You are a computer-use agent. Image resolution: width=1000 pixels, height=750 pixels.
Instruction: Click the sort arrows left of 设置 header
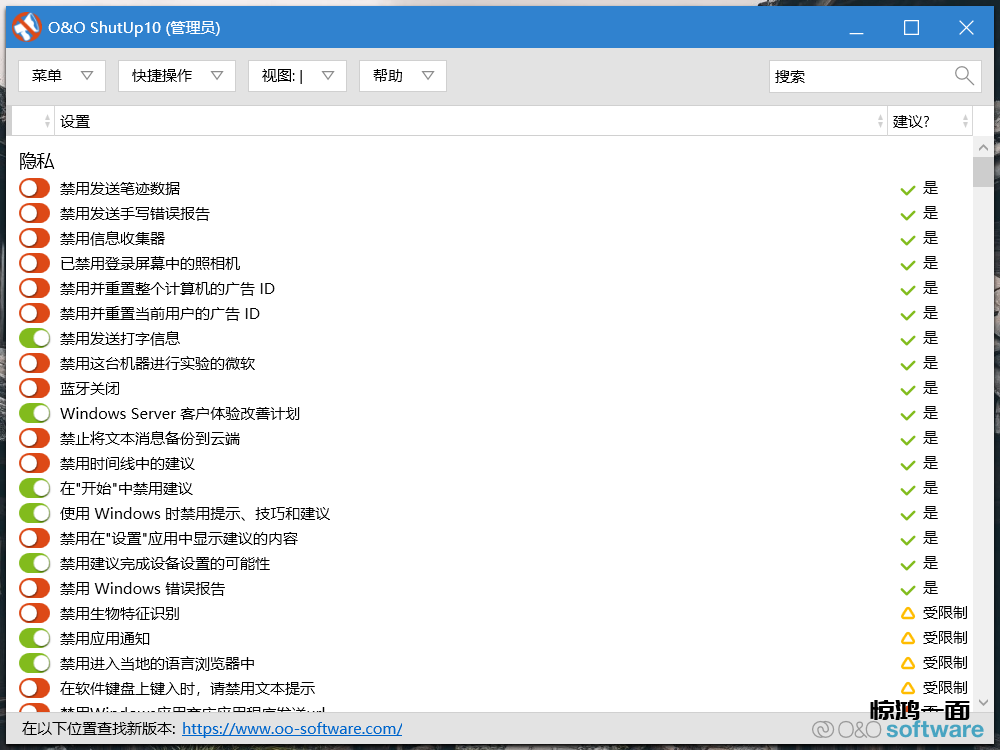(x=47, y=121)
